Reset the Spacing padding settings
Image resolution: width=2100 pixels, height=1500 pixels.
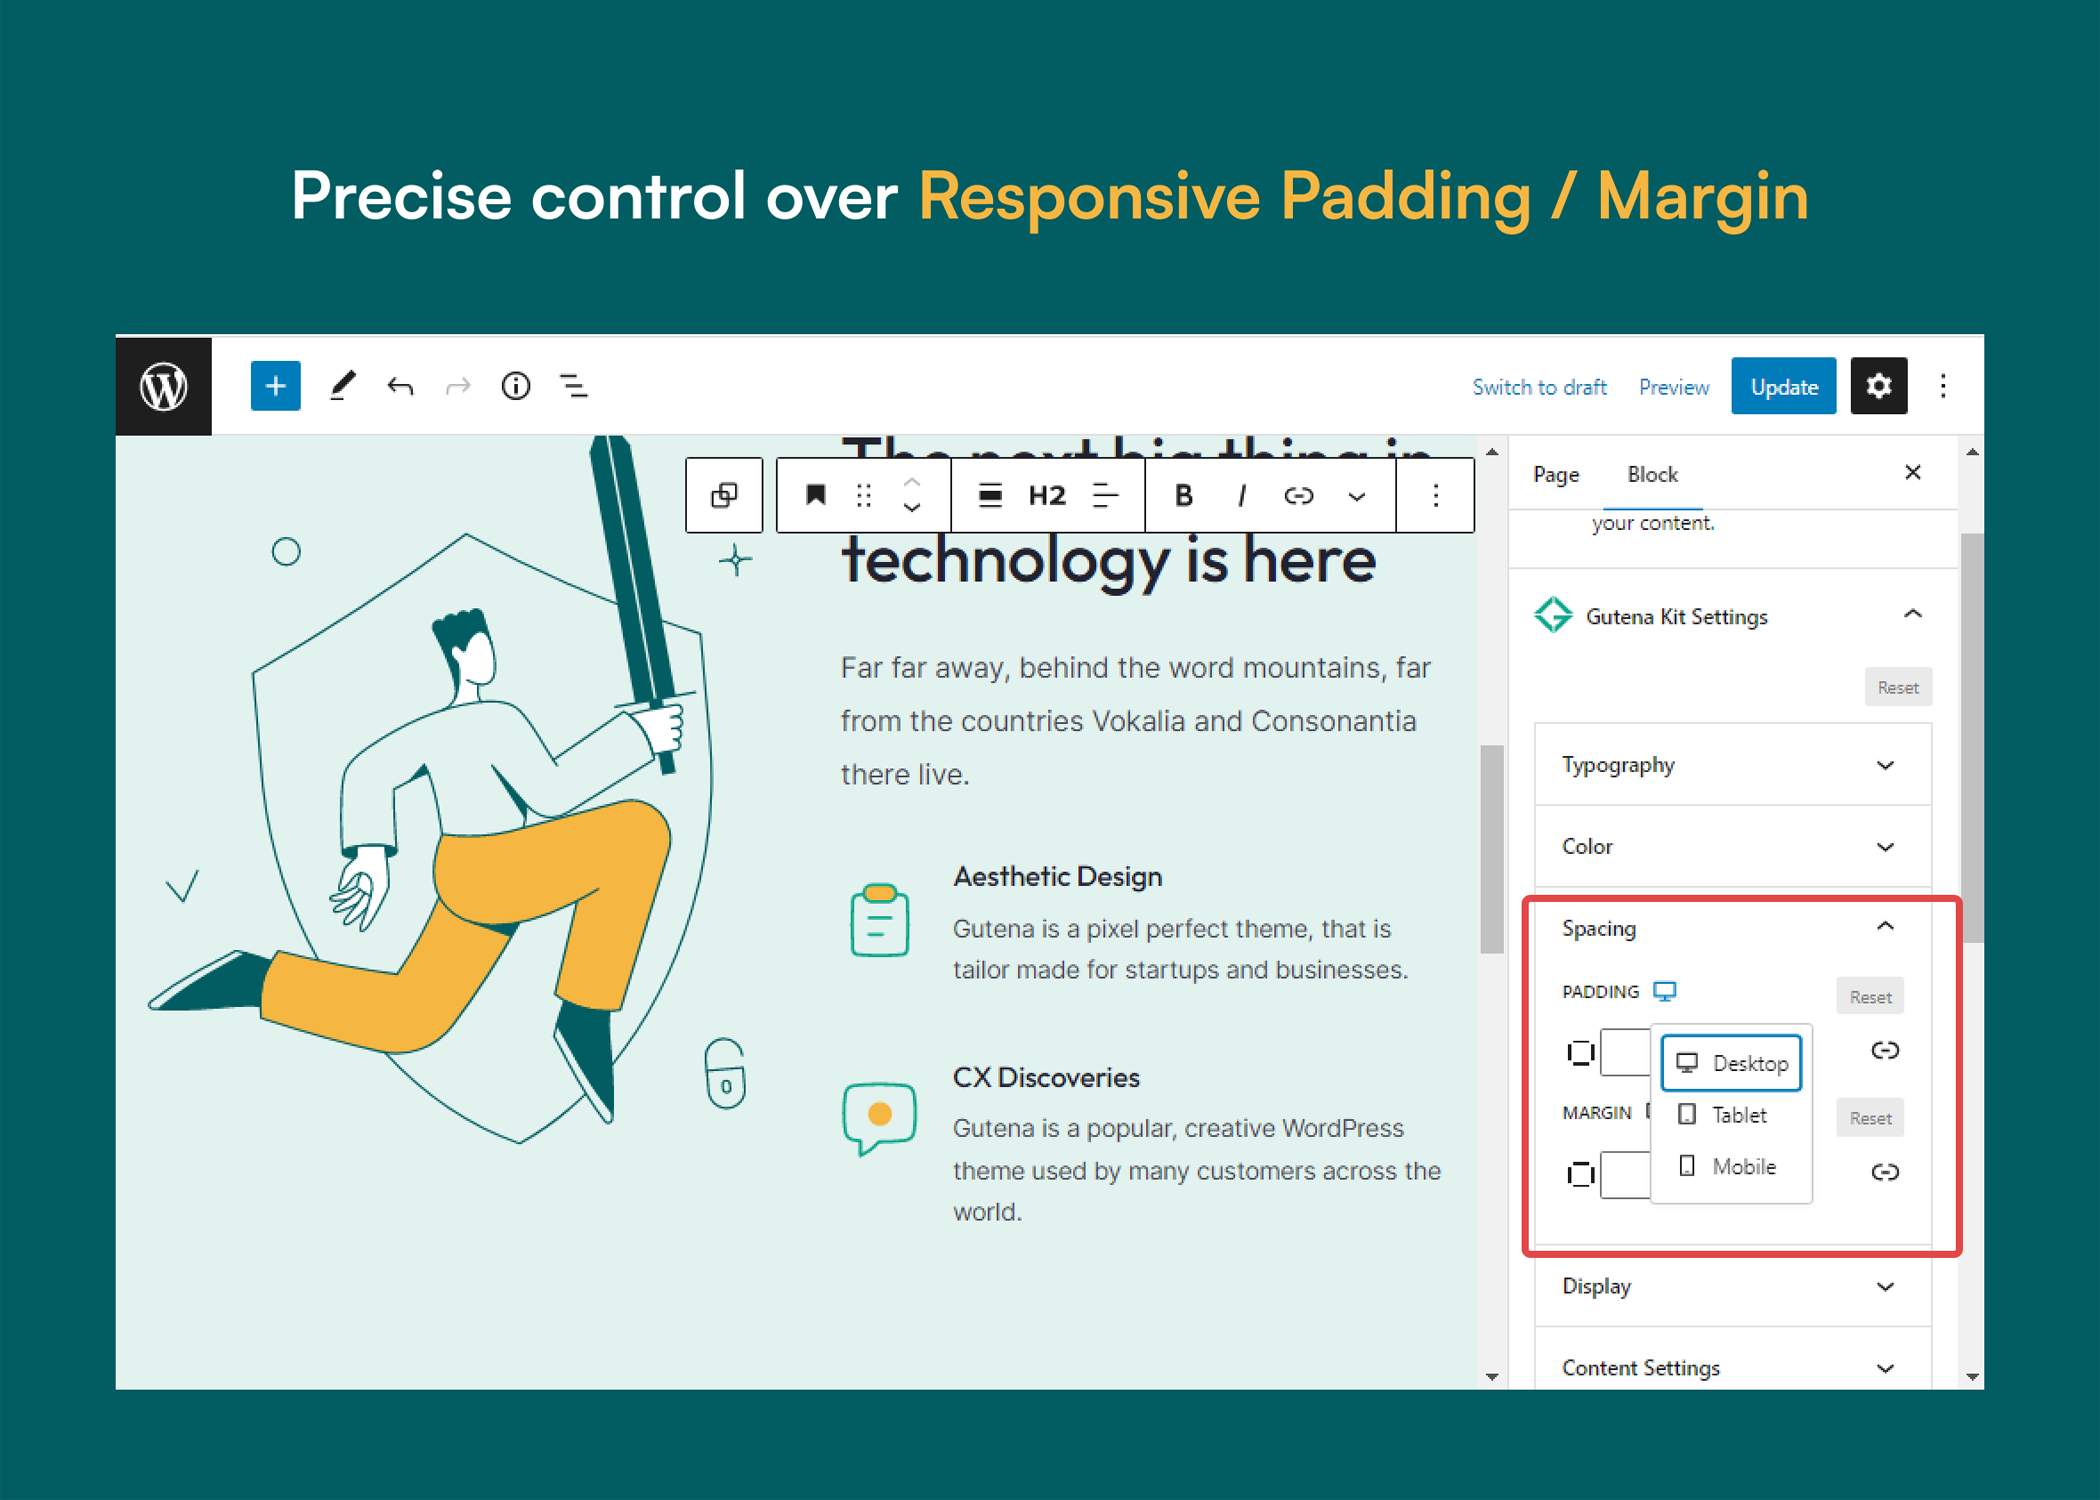1870,997
